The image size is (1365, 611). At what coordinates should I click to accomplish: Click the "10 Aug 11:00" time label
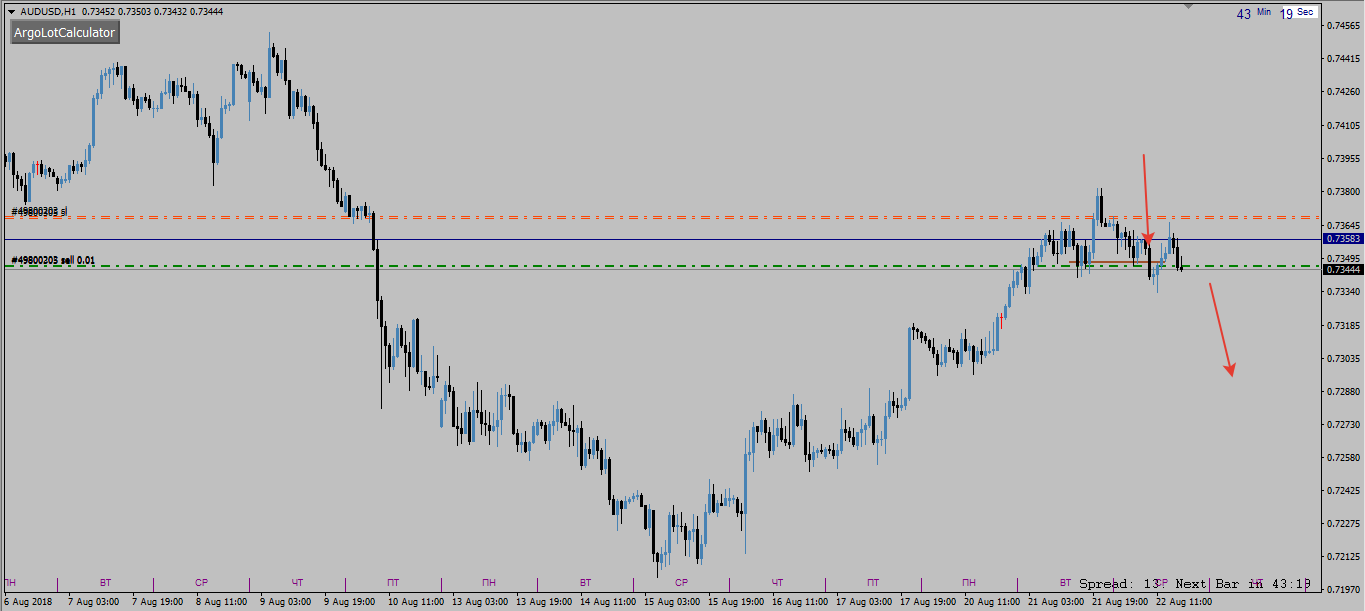(x=416, y=602)
